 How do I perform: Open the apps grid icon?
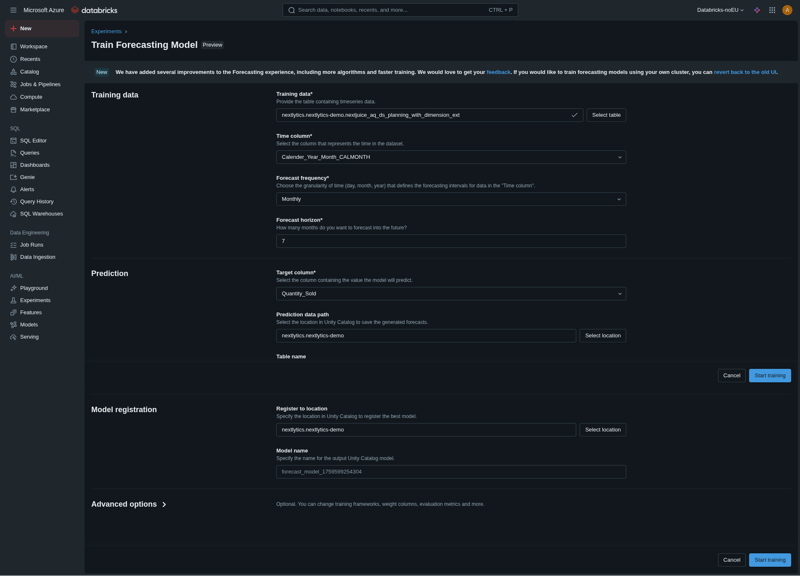coord(772,10)
